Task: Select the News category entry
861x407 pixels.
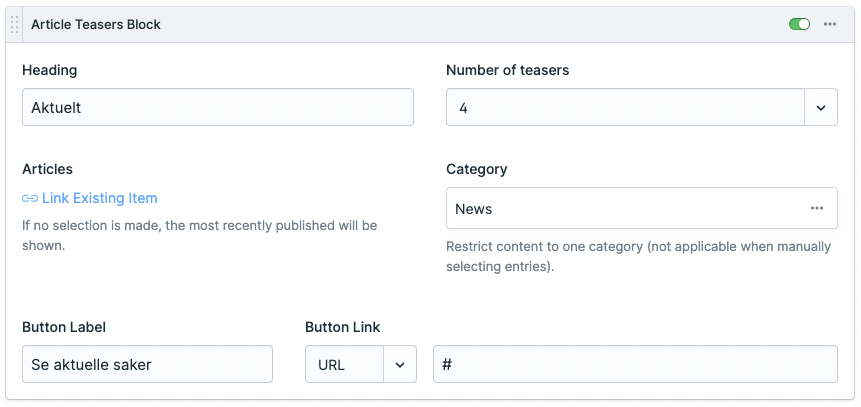Action: click(x=620, y=208)
